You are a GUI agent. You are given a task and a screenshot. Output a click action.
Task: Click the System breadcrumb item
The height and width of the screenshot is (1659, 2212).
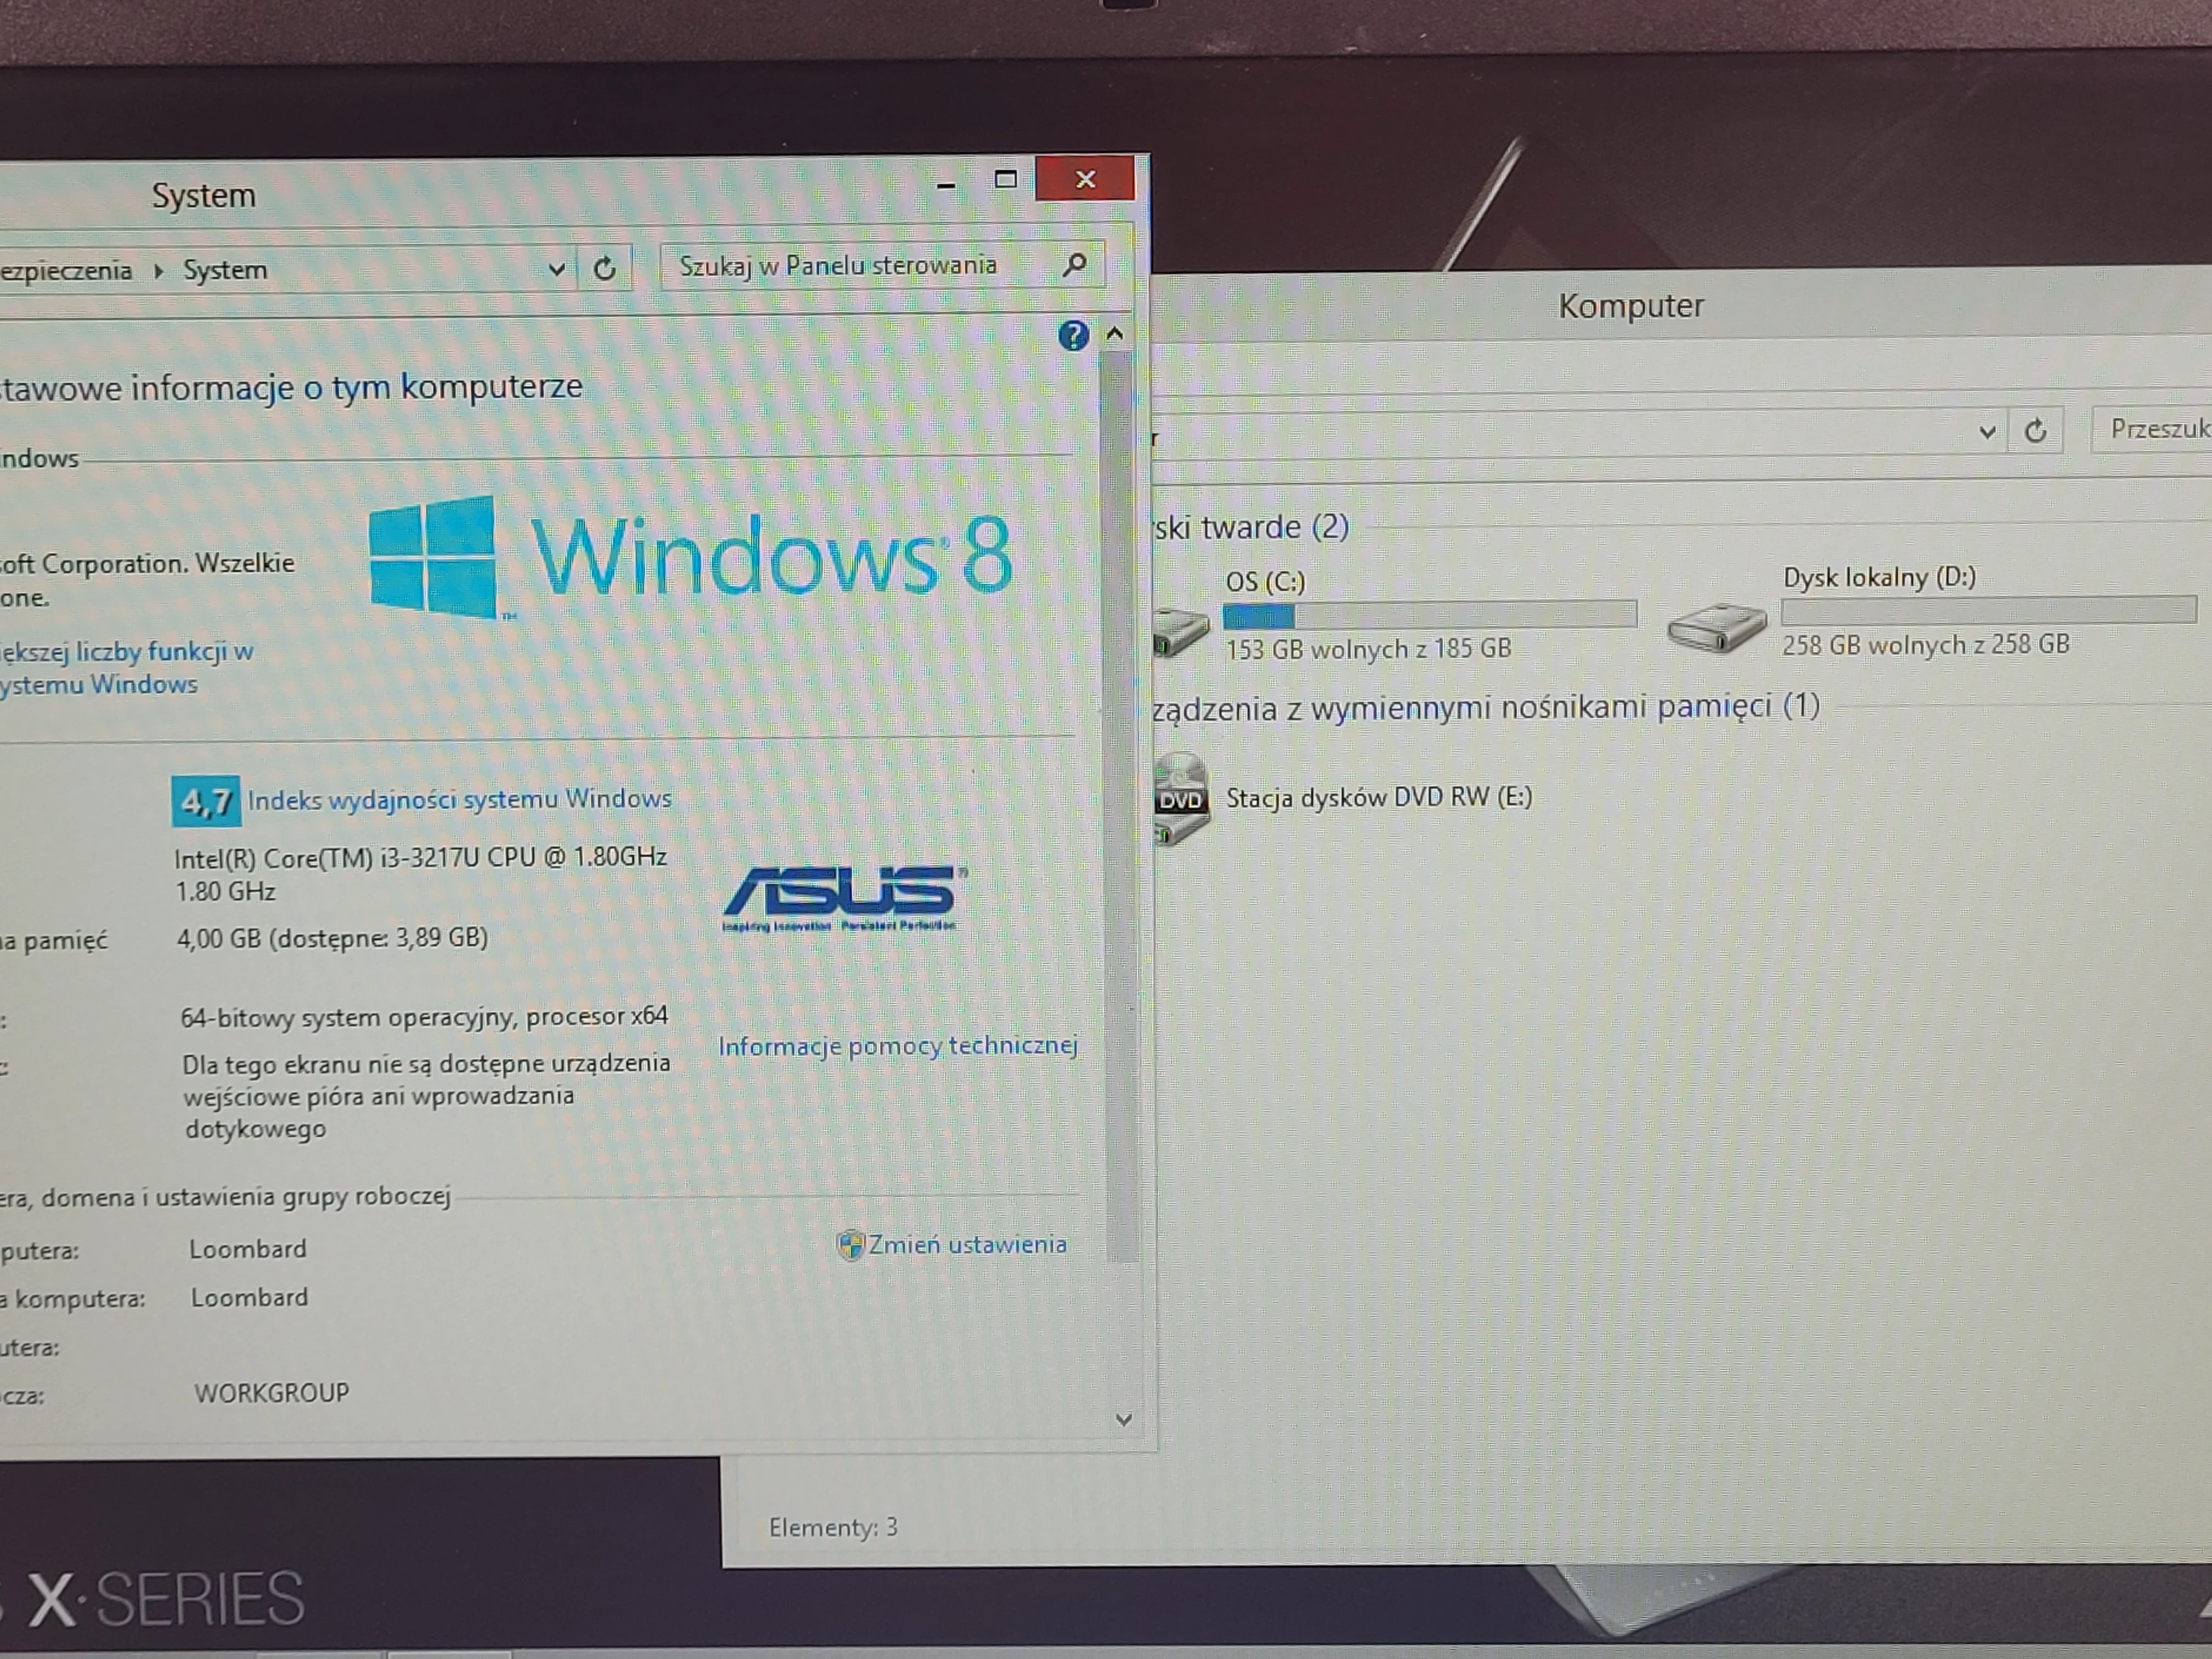[x=225, y=270]
